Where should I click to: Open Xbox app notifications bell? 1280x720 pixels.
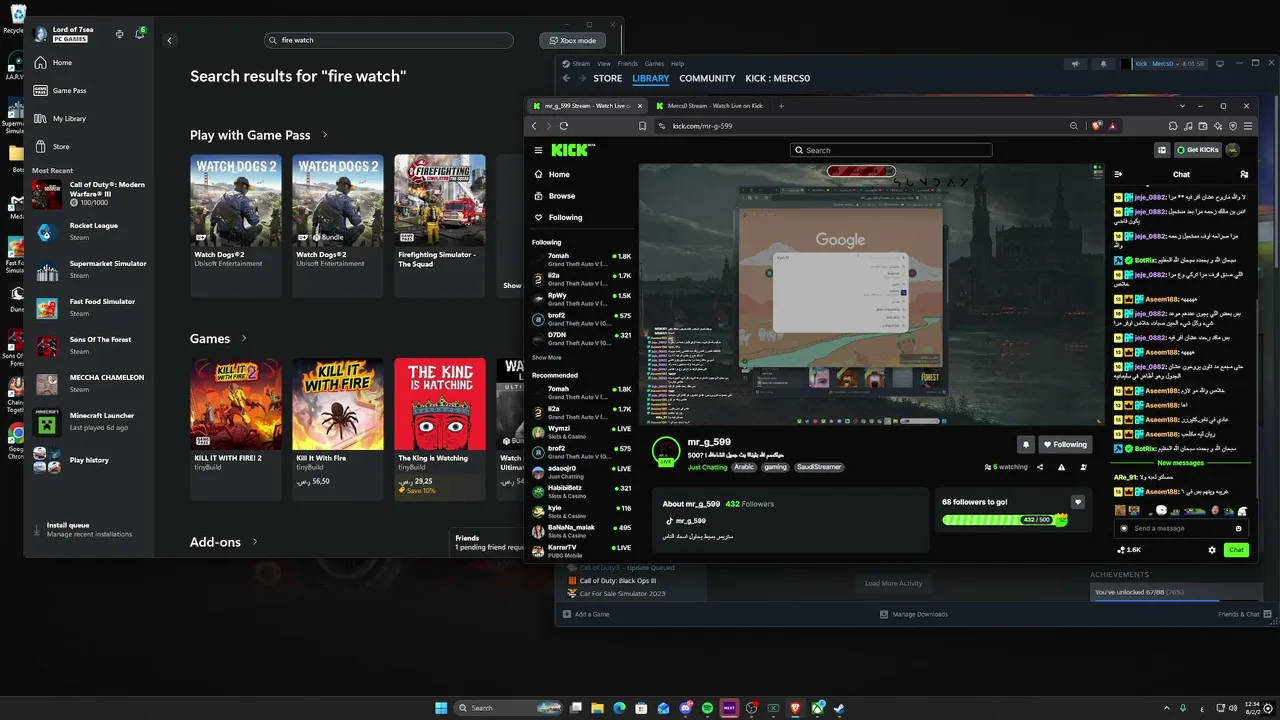coord(139,34)
